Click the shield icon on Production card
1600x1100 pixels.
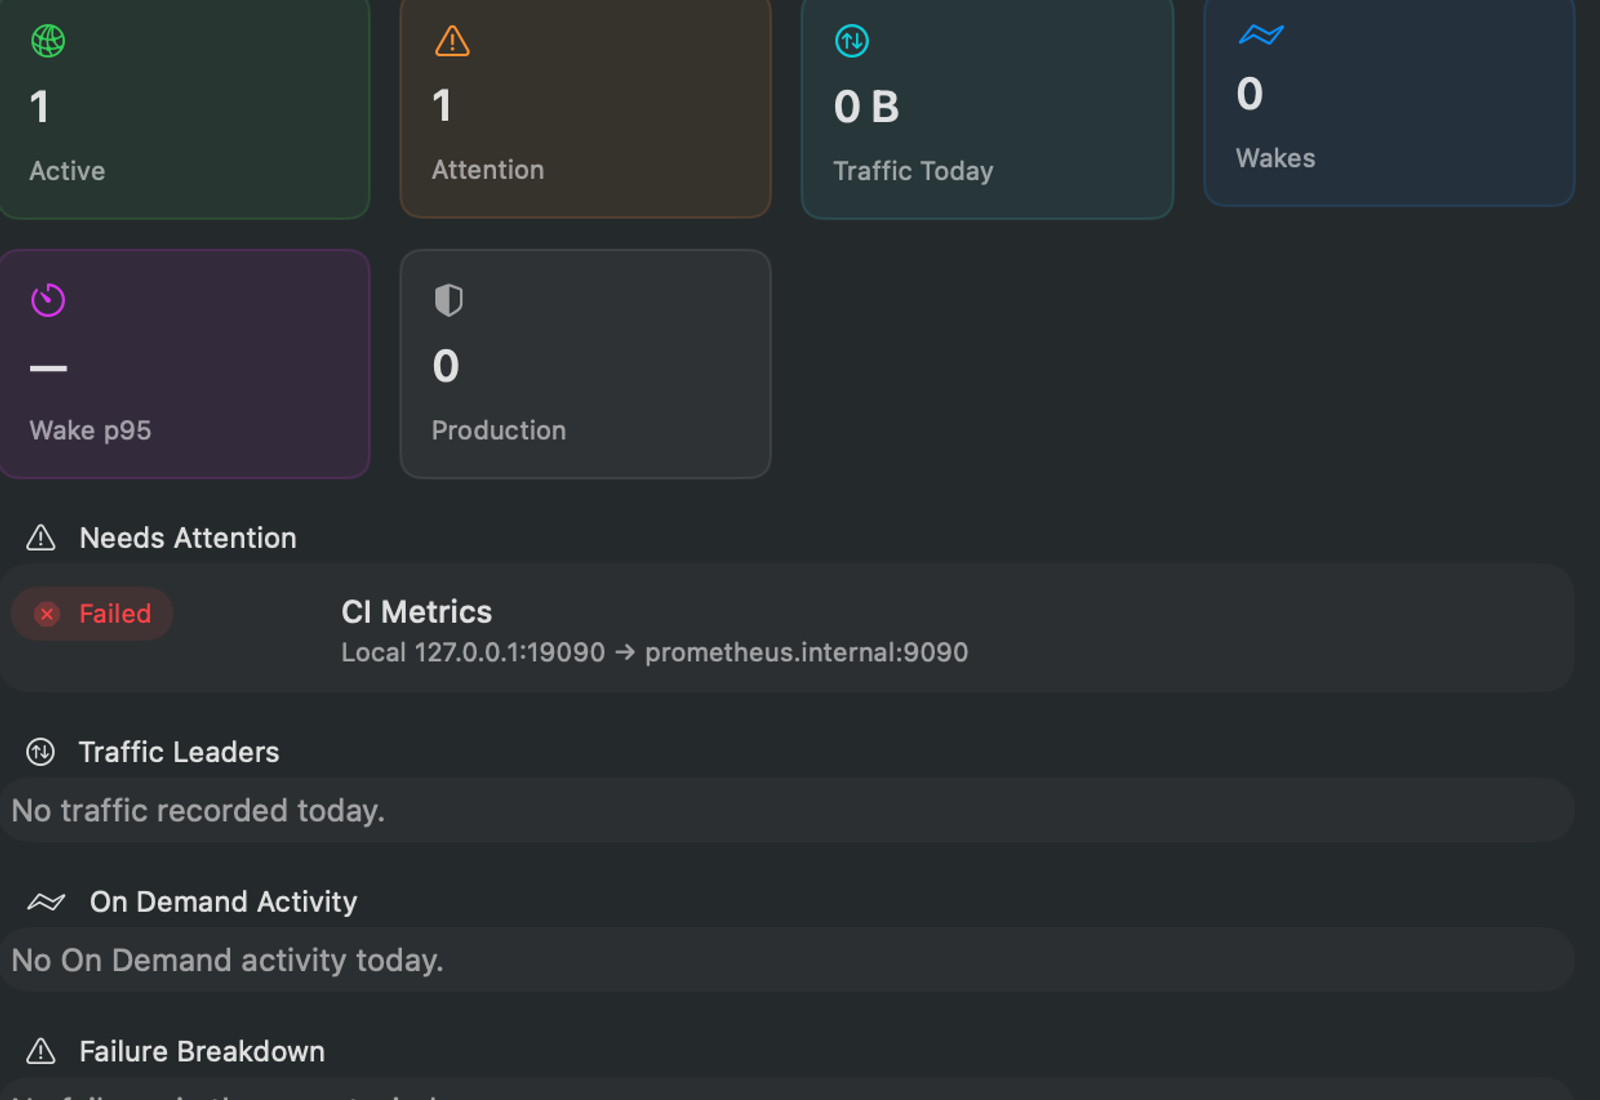point(449,300)
